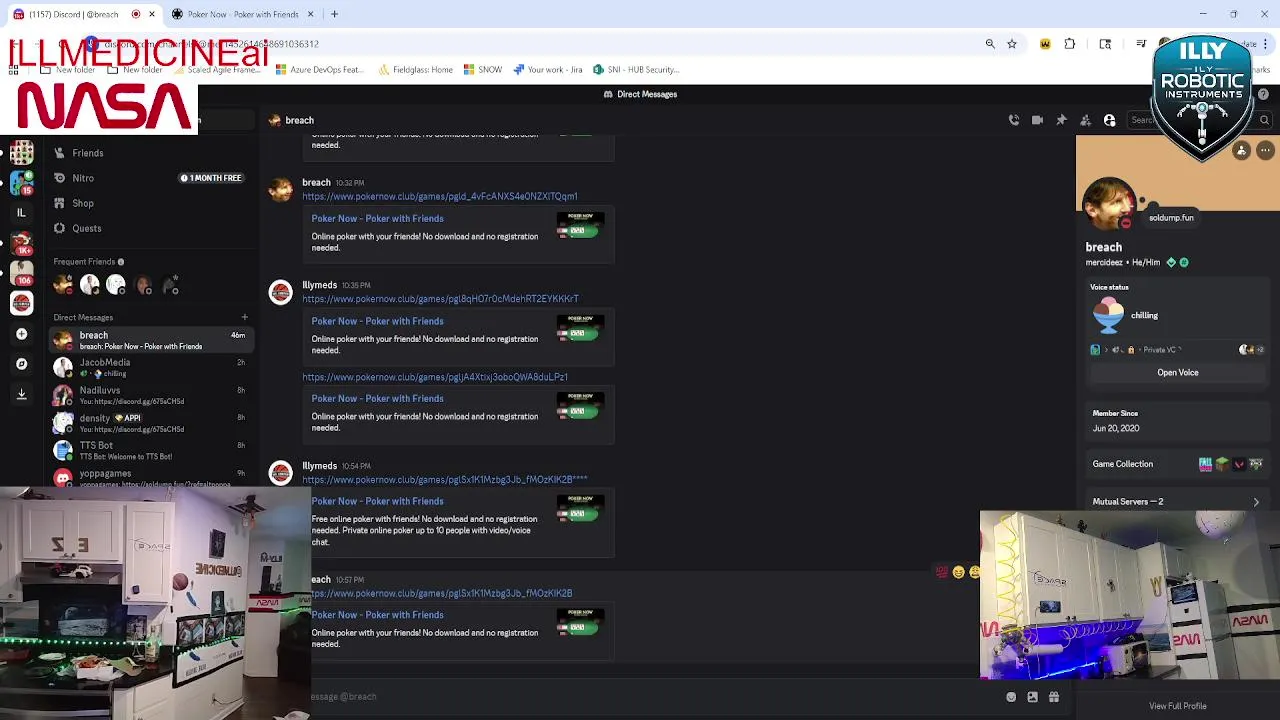Open Fieldglass Home bookmark
This screenshot has width=1280, height=720.
click(x=415, y=70)
